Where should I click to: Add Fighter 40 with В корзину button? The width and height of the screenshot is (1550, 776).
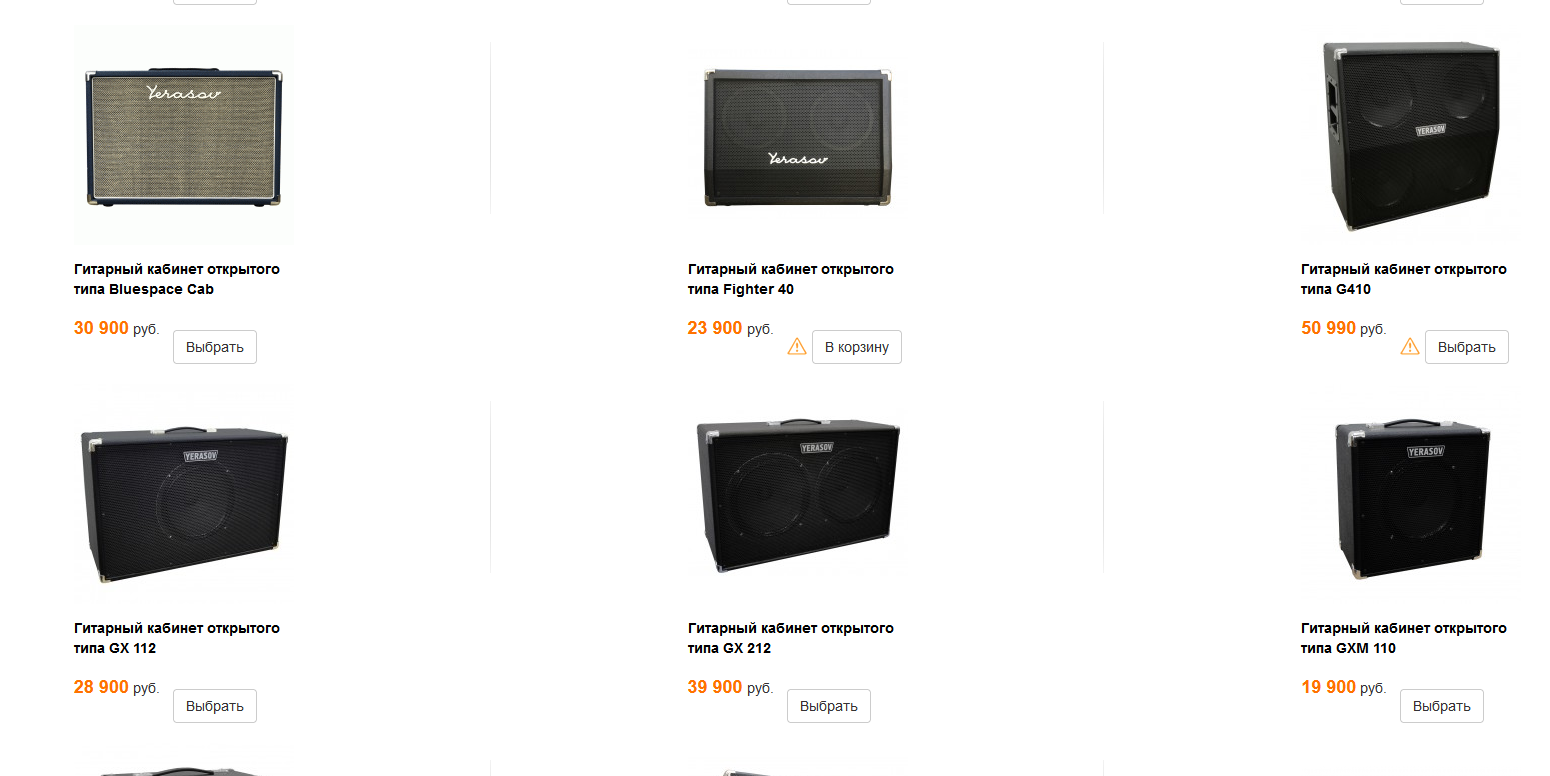[857, 347]
